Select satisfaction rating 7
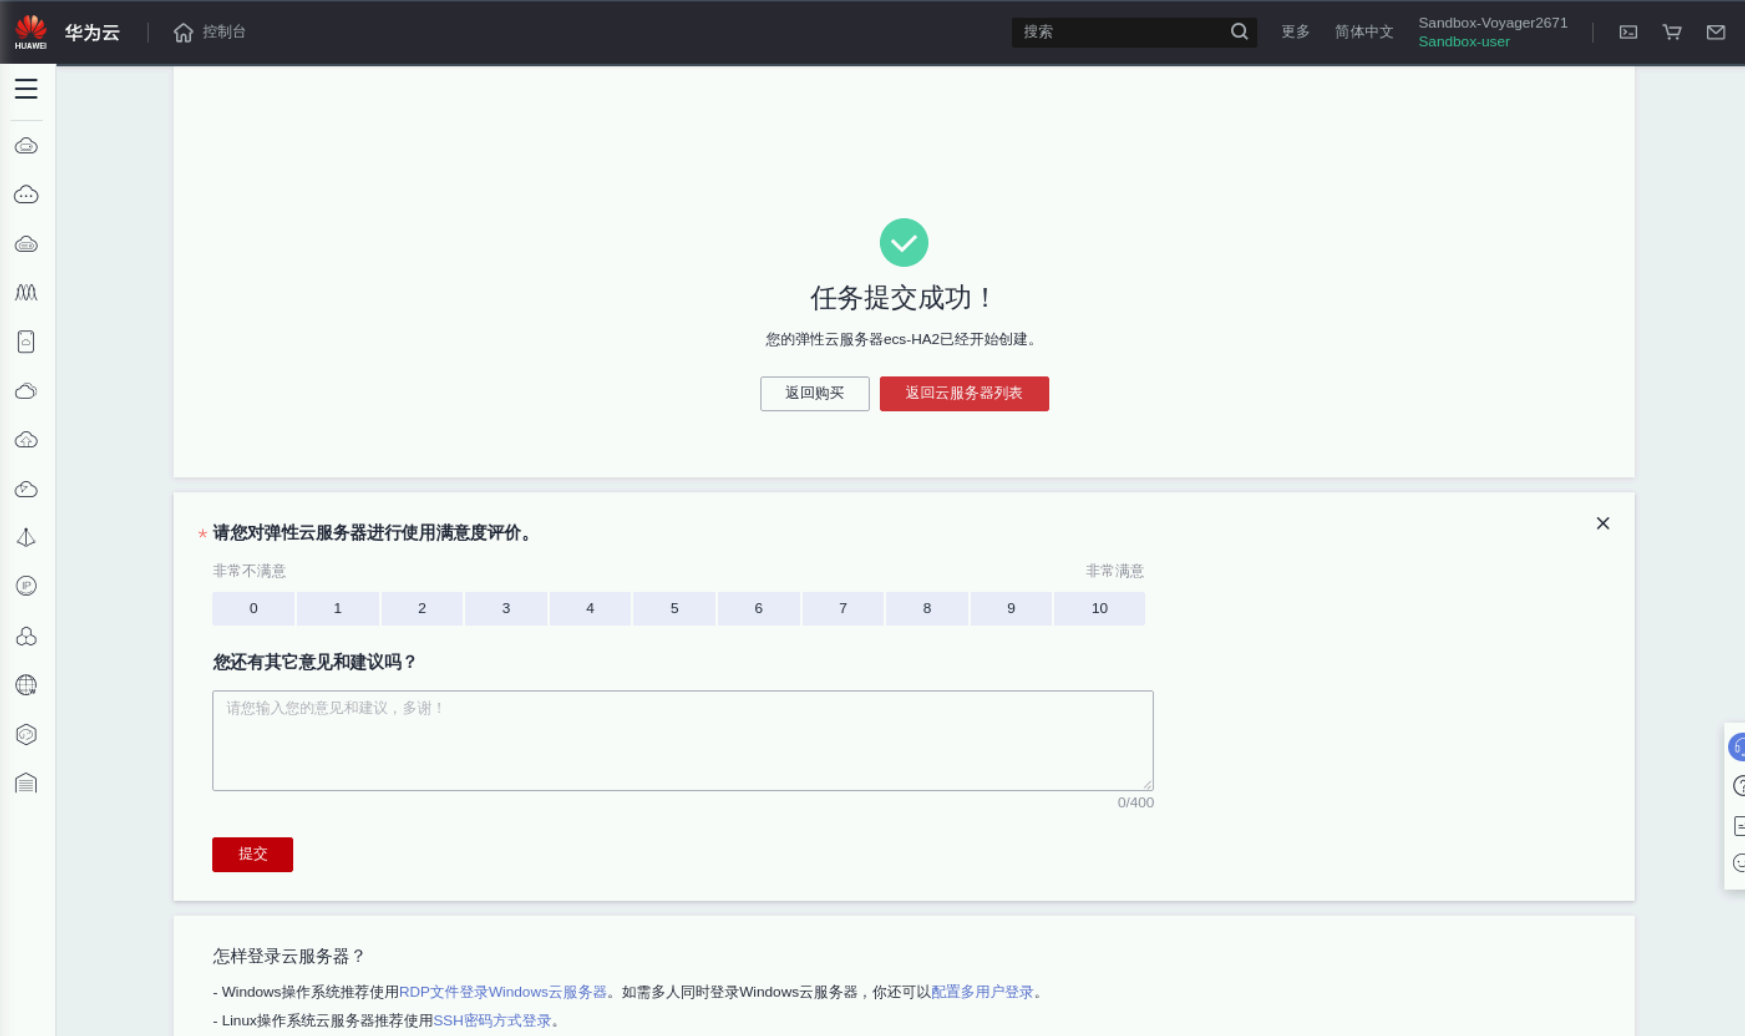The width and height of the screenshot is (1745, 1036). [x=843, y=608]
